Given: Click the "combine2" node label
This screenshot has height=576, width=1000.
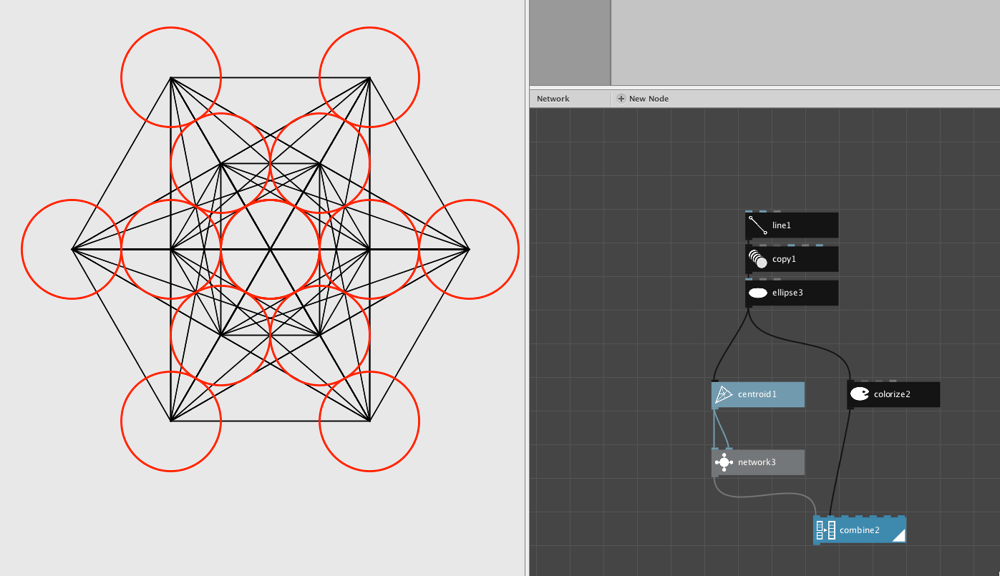Looking at the screenshot, I should pyautogui.click(x=860, y=530).
